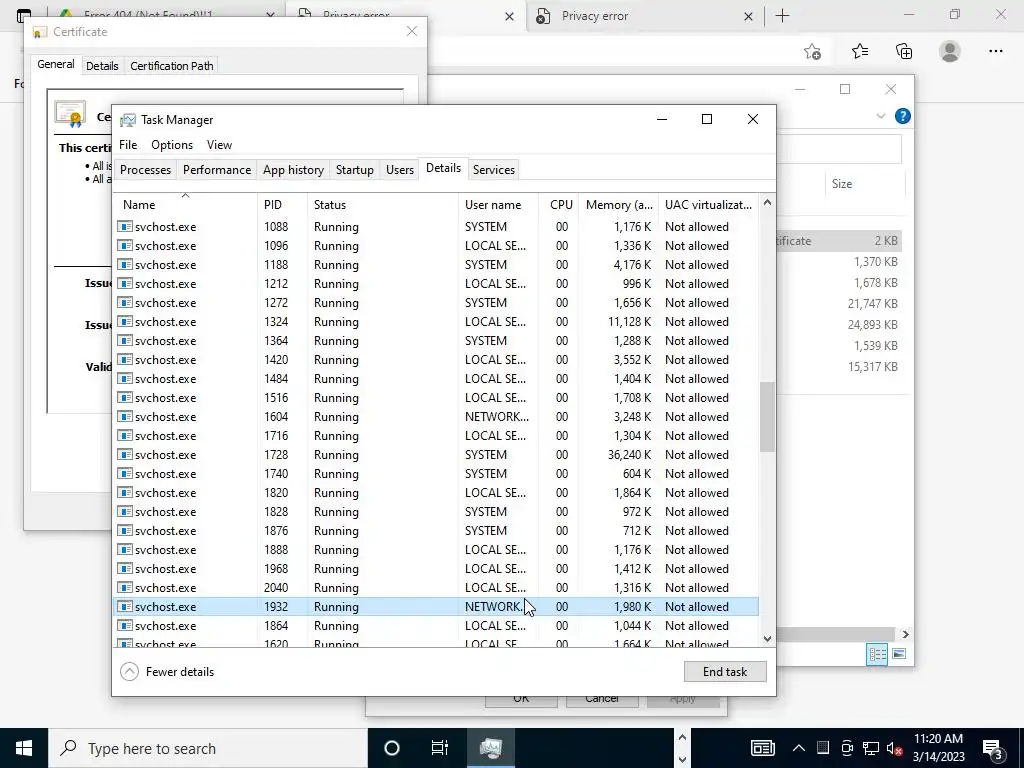Sort processes by the PID column
The image size is (1024, 768).
pos(282,204)
